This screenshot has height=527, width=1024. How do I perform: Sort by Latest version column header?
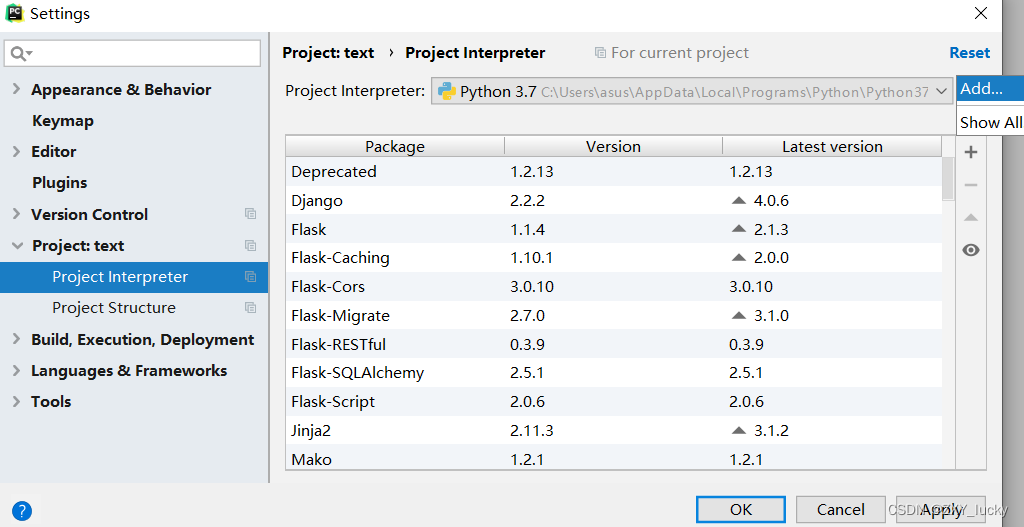pos(832,146)
